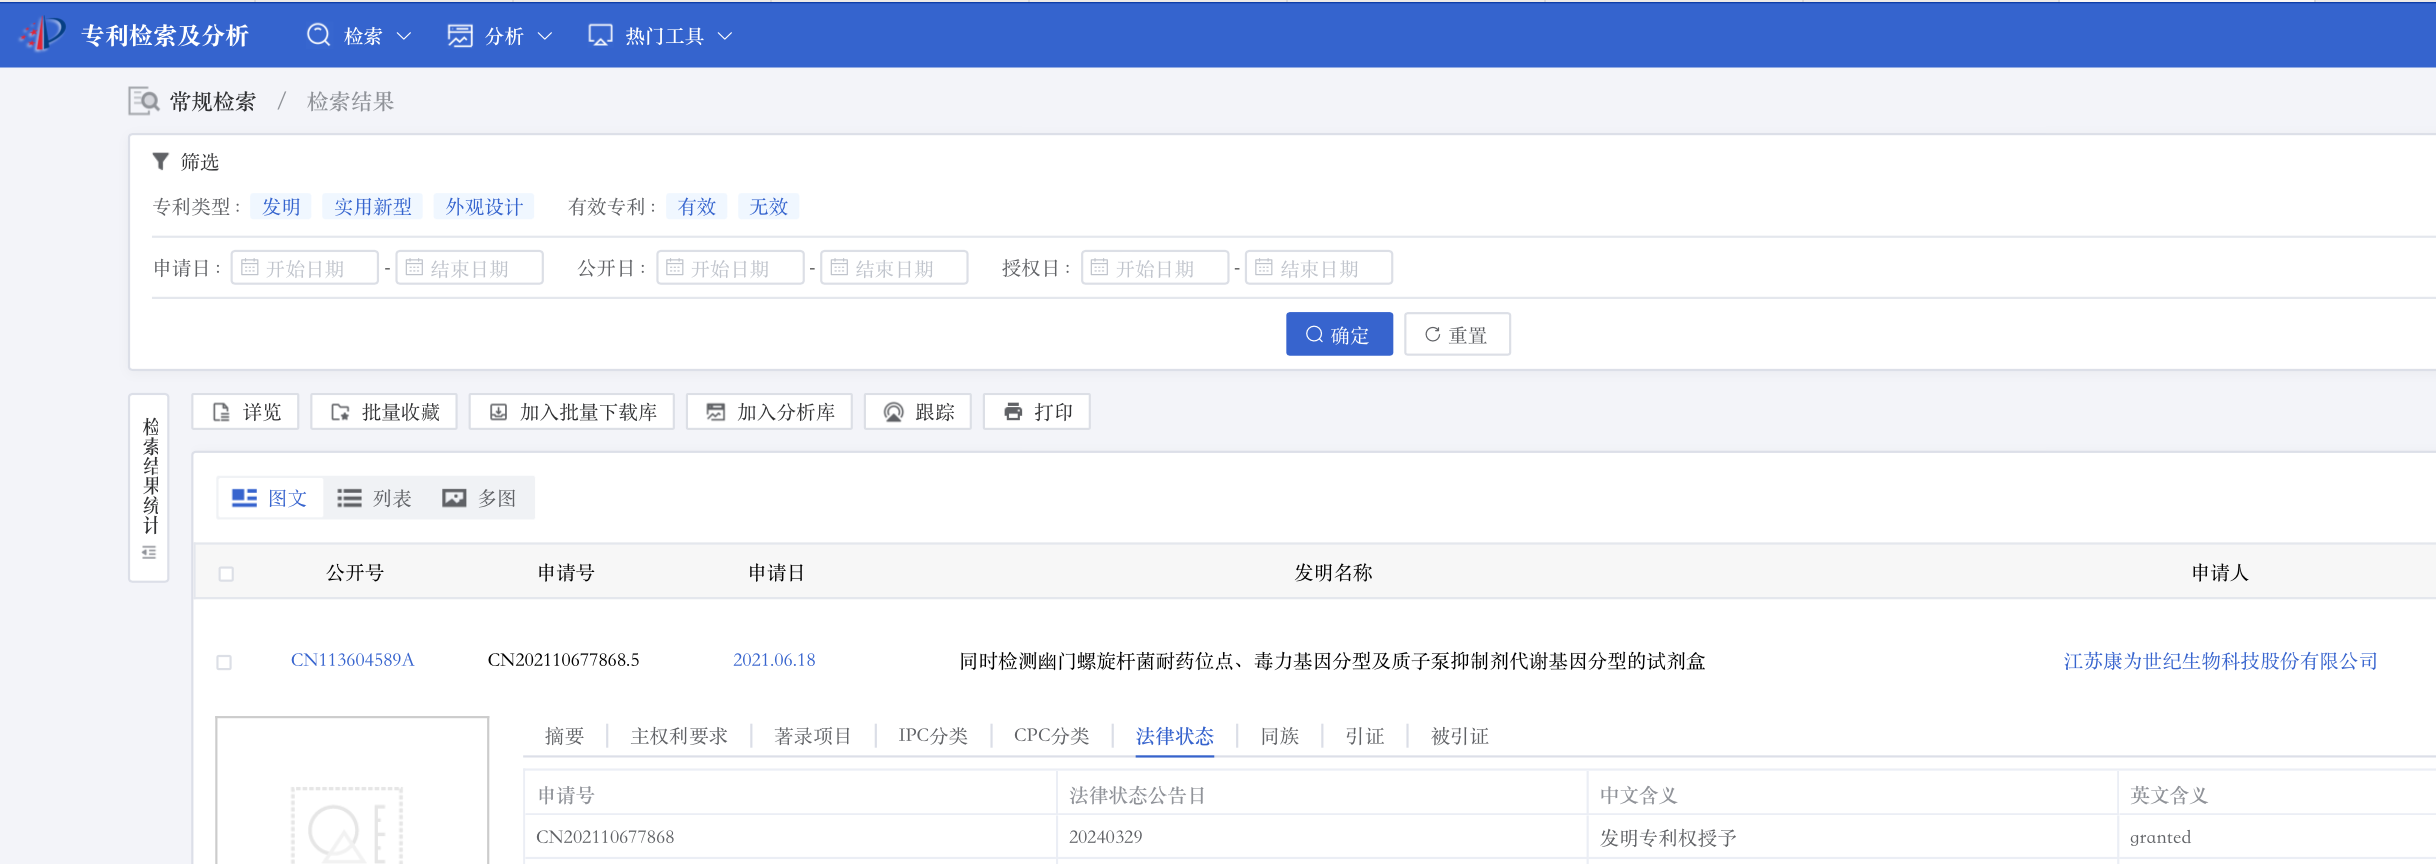This screenshot has height=864, width=2436.
Task: Switch to the IPC分类 tab
Action: (933, 736)
